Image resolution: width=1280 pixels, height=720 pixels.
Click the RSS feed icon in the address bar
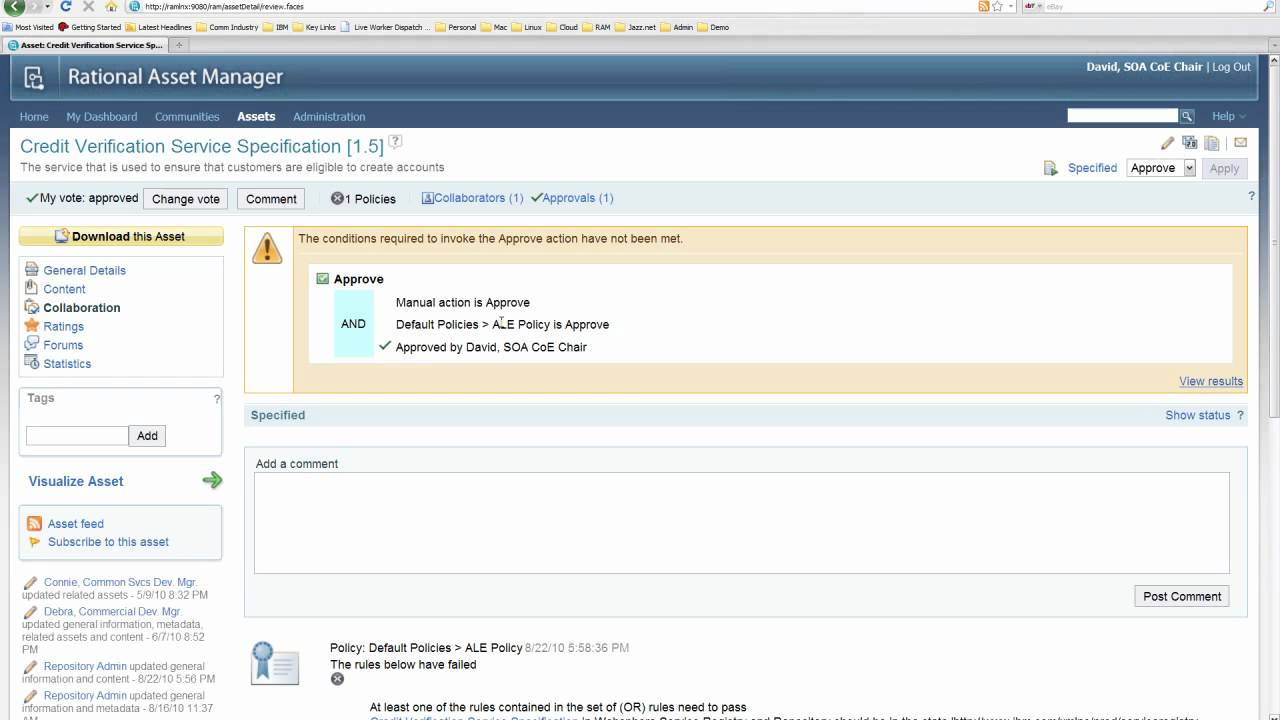tap(984, 6)
